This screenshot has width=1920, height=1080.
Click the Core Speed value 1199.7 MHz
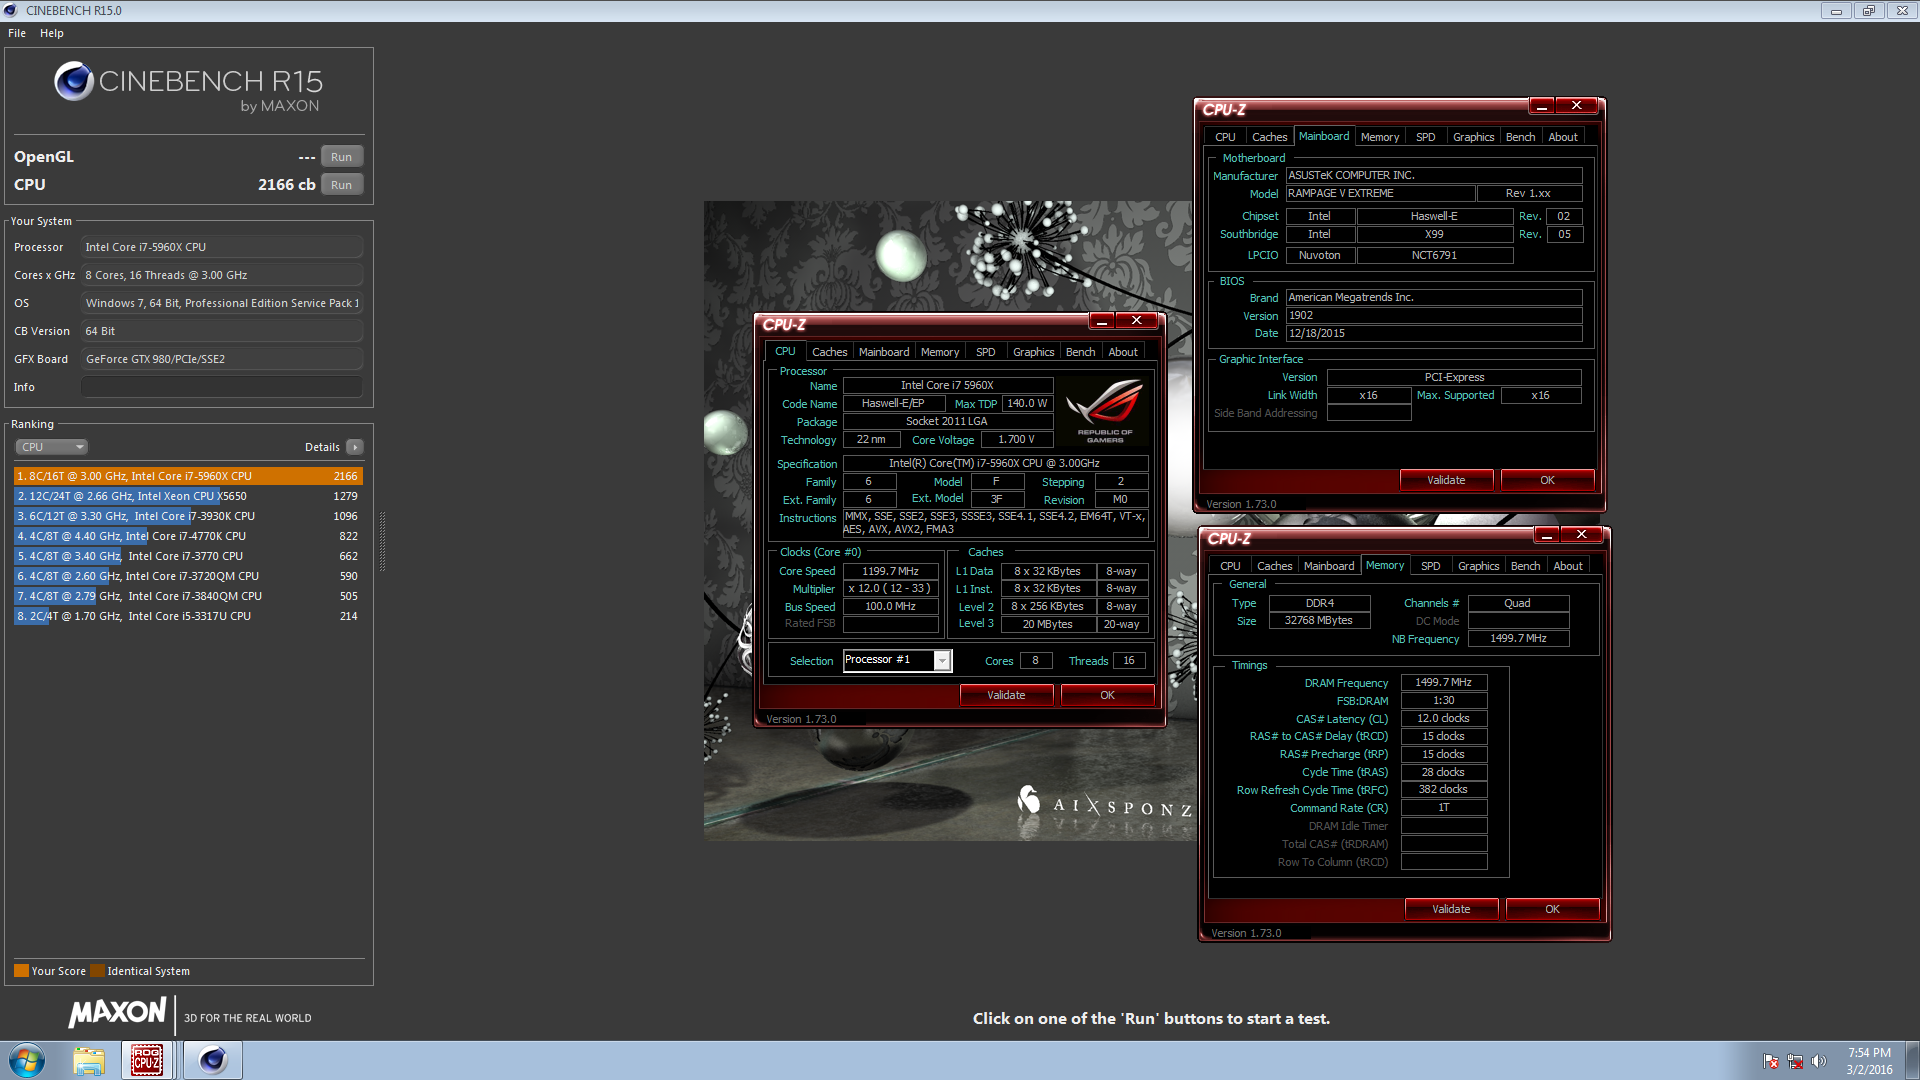(890, 571)
